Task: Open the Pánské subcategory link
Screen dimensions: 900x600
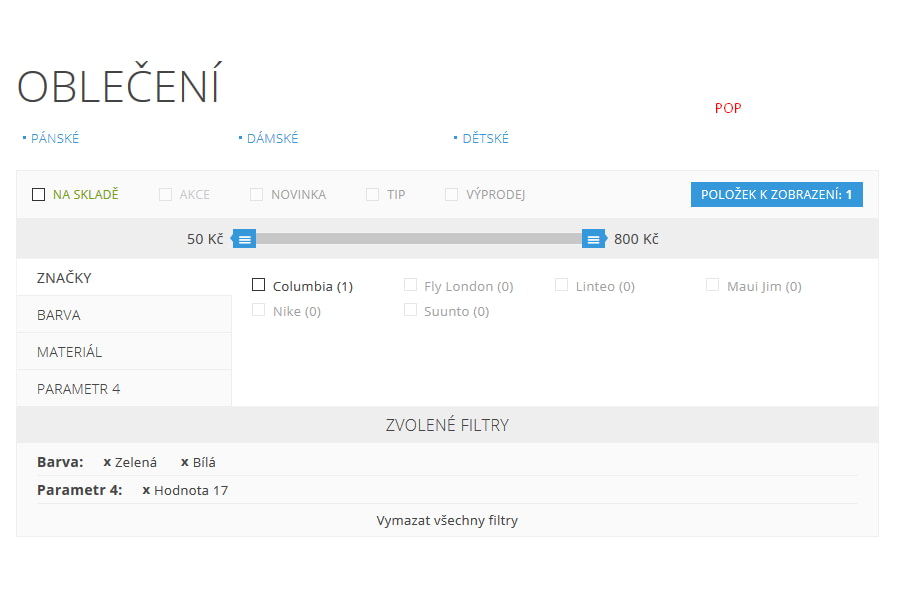Action: pos(55,138)
